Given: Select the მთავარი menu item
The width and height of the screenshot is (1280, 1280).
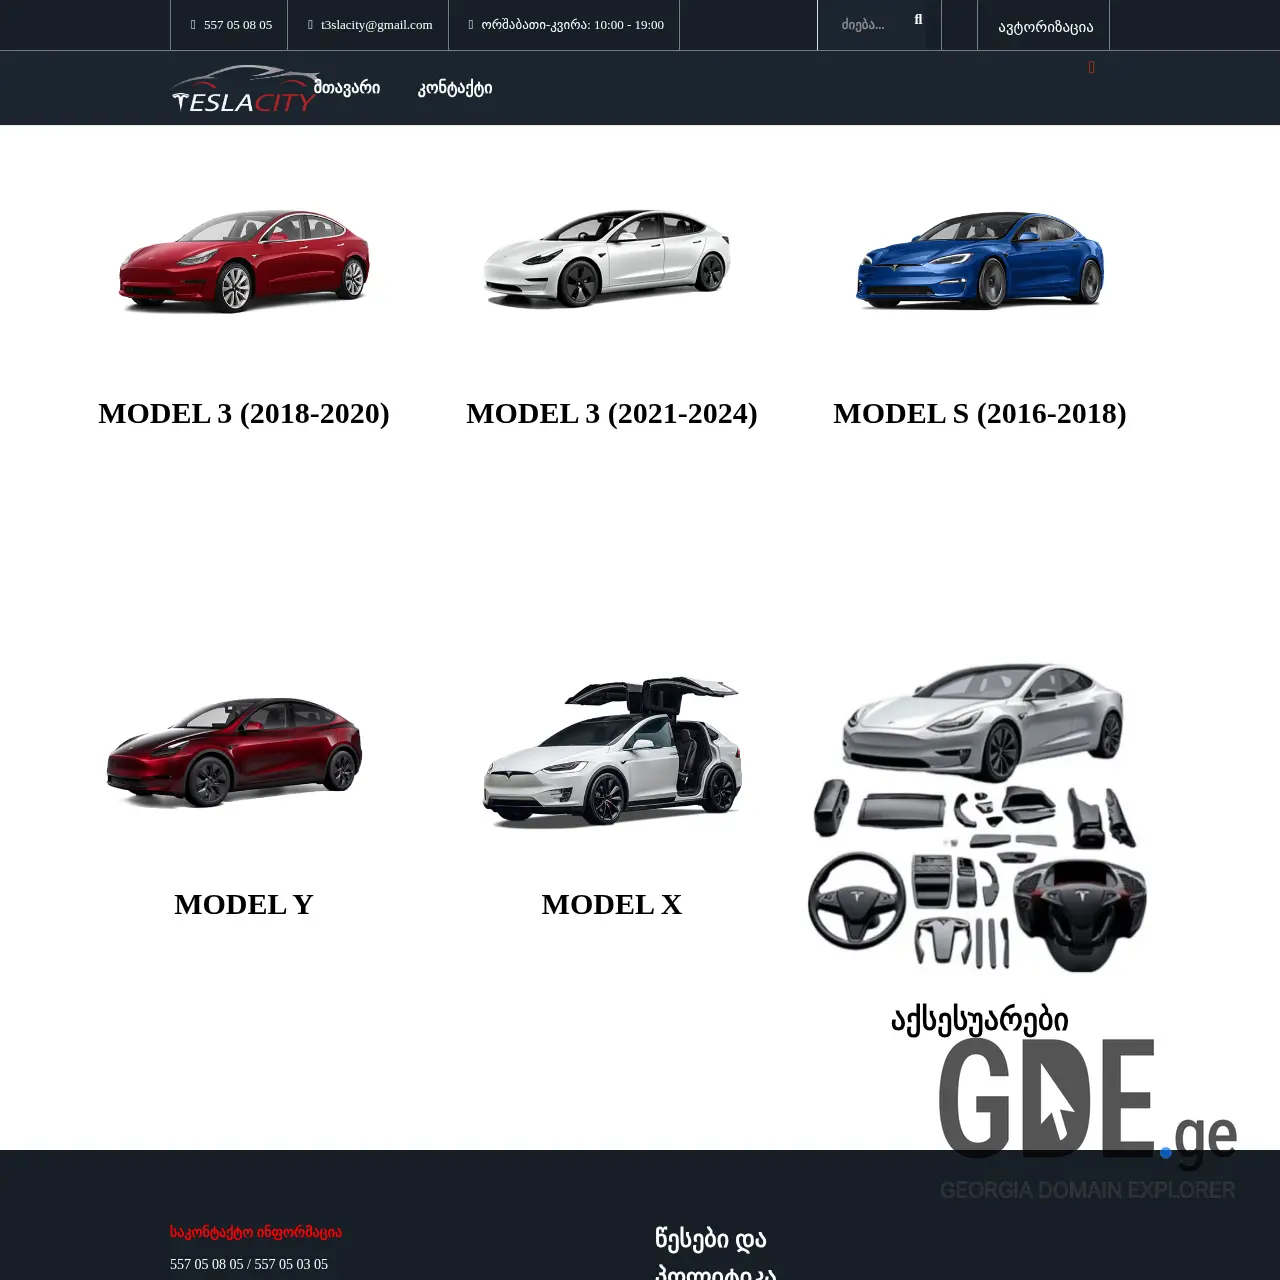Looking at the screenshot, I should tap(348, 88).
